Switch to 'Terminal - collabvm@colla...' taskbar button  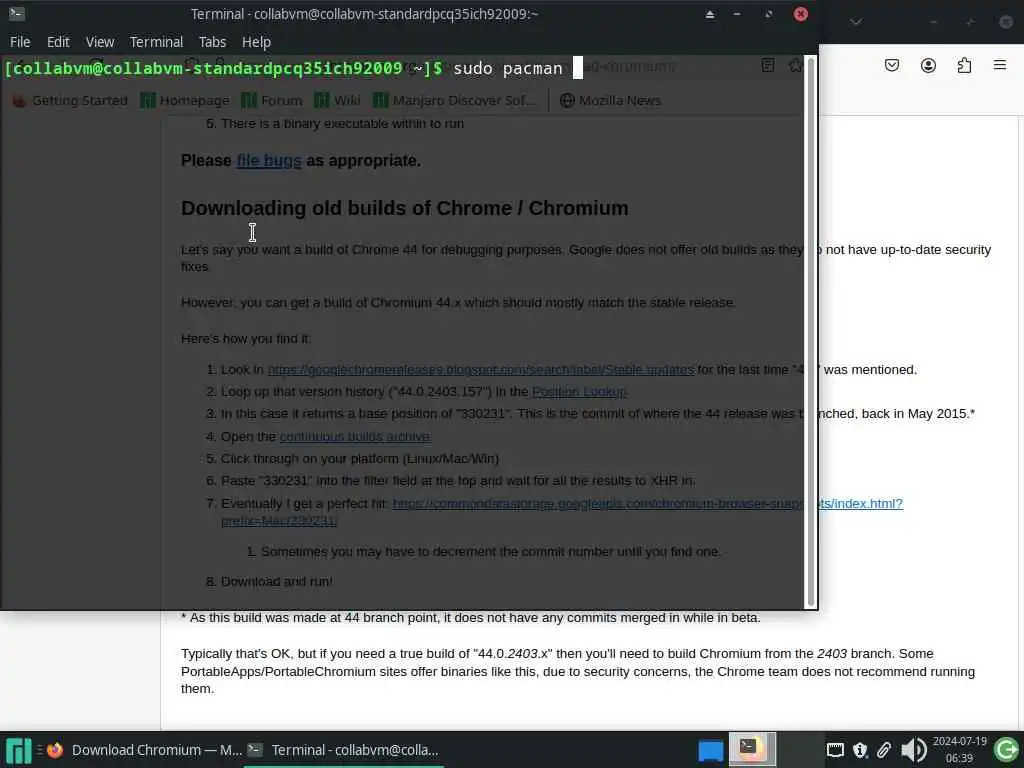[344, 750]
